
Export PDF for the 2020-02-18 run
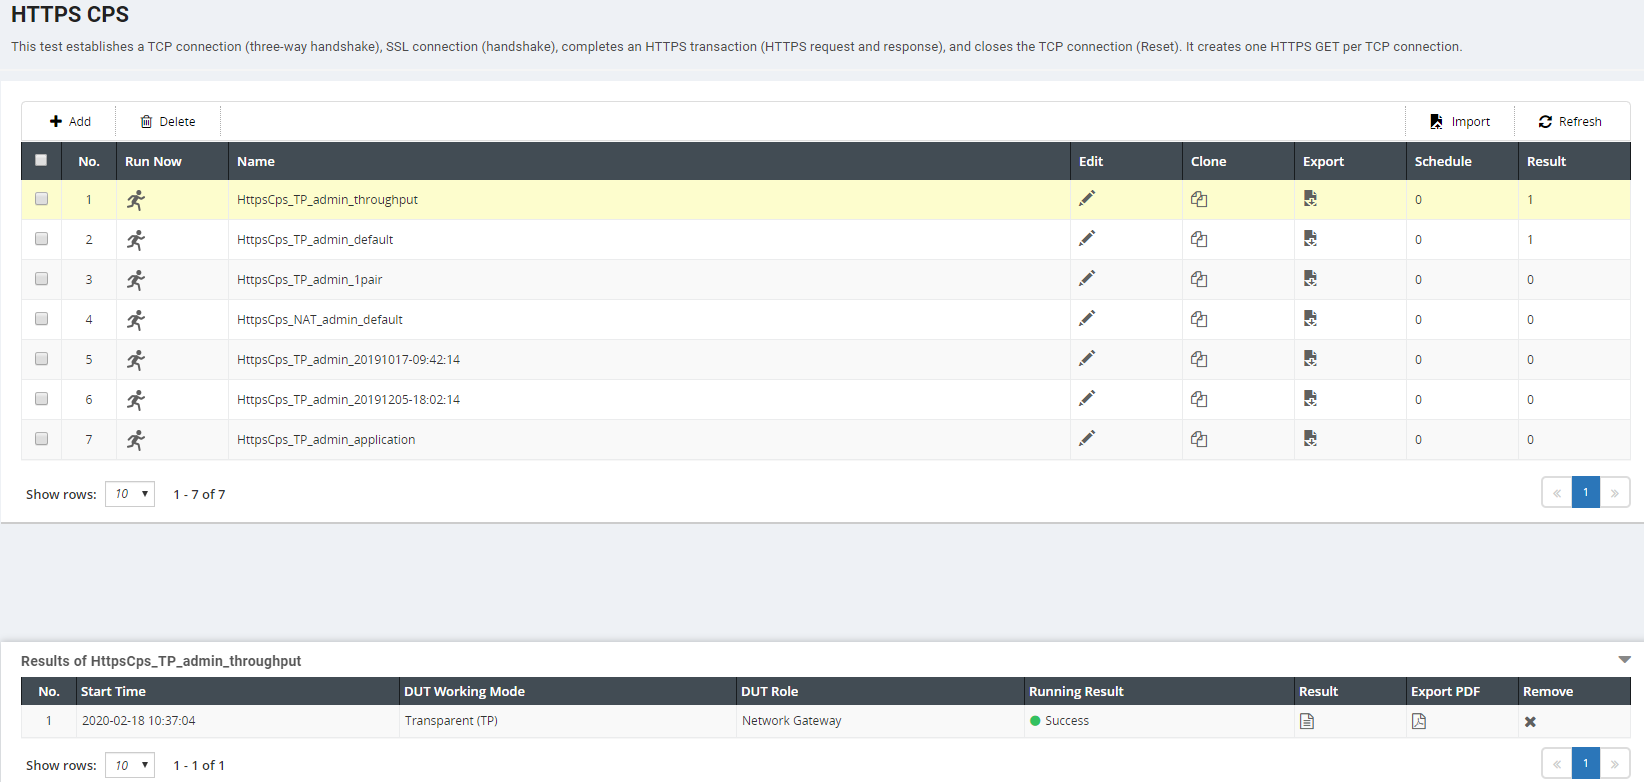[1419, 721]
